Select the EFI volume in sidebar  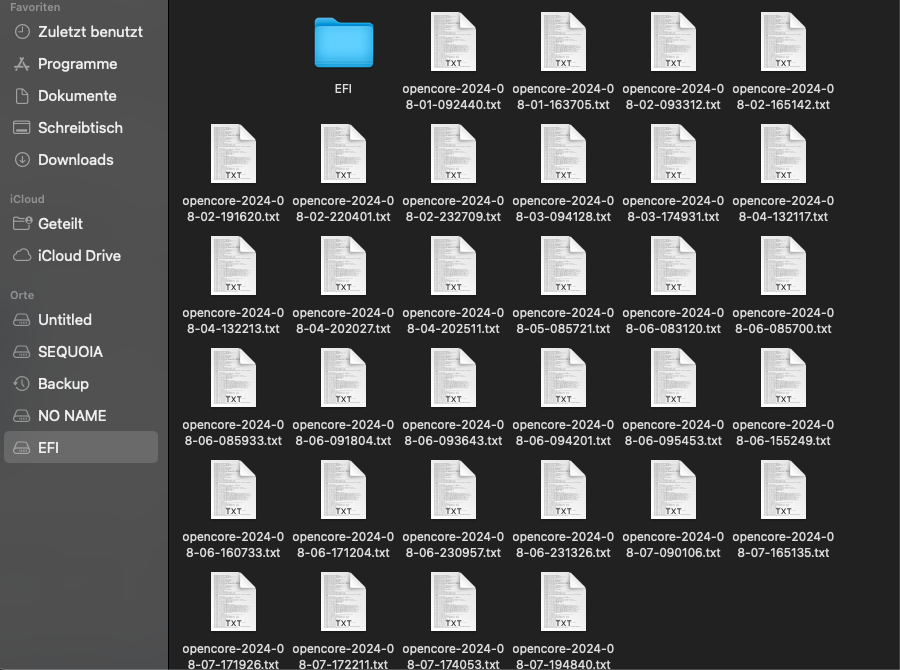(81, 447)
